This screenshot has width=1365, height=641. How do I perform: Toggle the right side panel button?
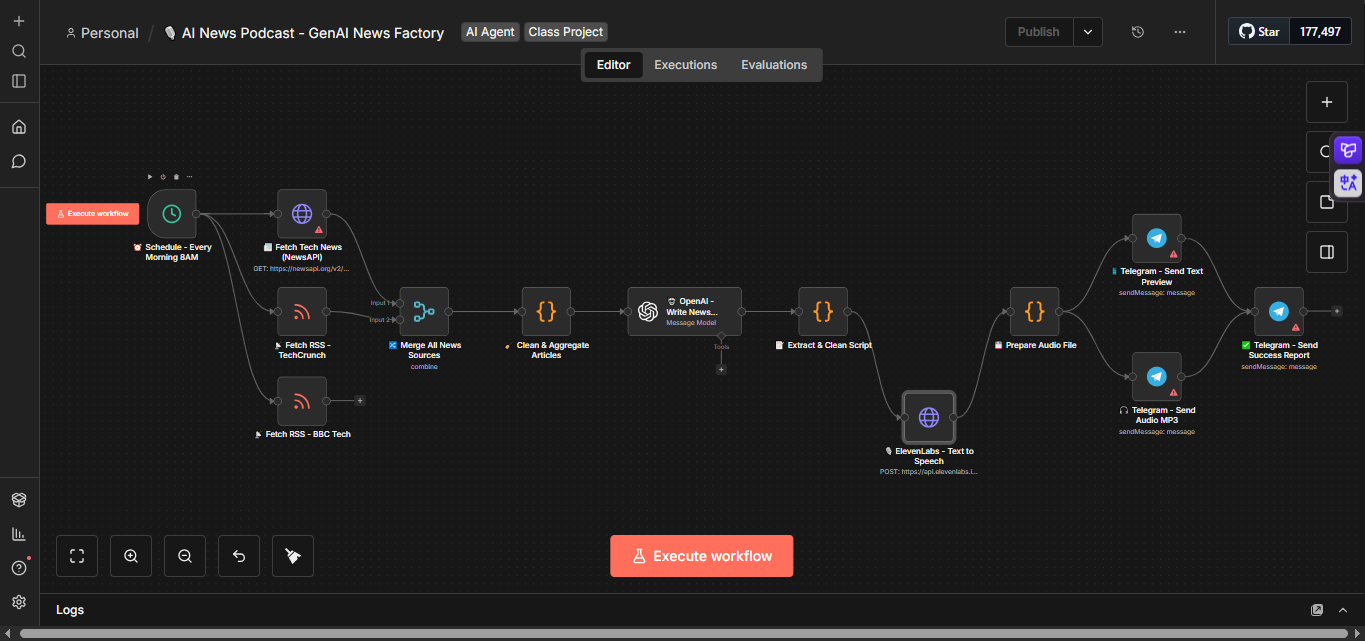1327,252
